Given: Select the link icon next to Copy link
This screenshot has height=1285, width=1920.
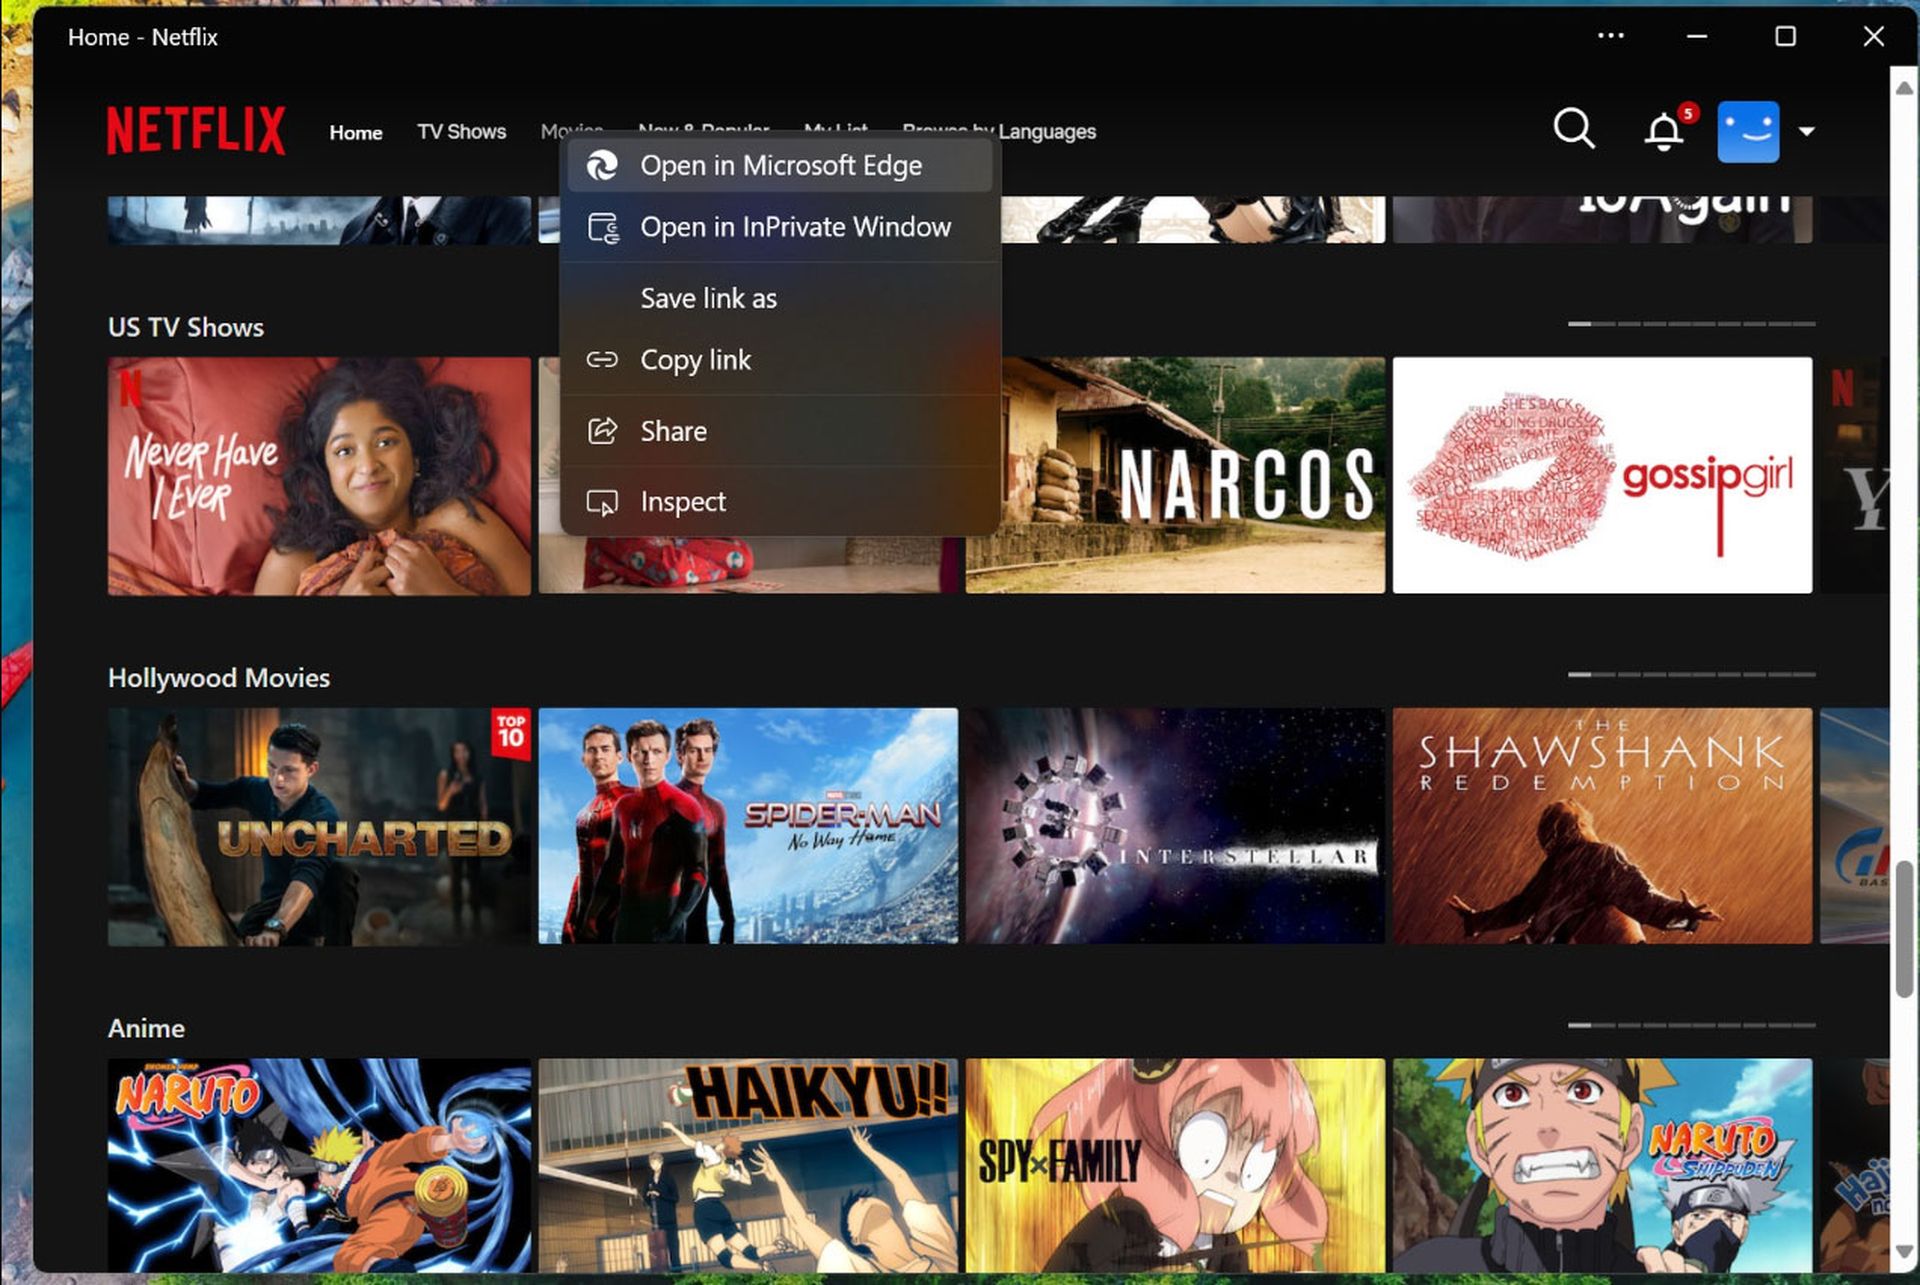Looking at the screenshot, I should pos(602,359).
